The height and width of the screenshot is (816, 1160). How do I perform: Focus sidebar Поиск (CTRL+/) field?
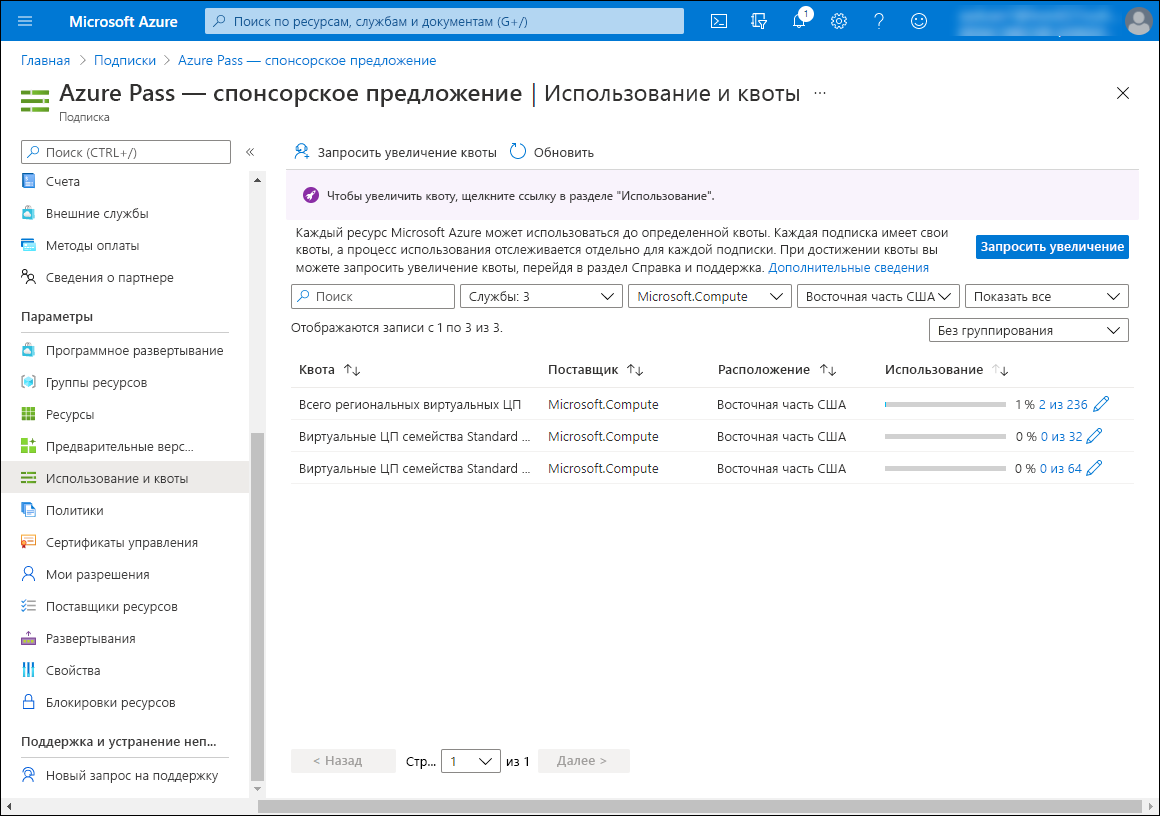click(126, 152)
